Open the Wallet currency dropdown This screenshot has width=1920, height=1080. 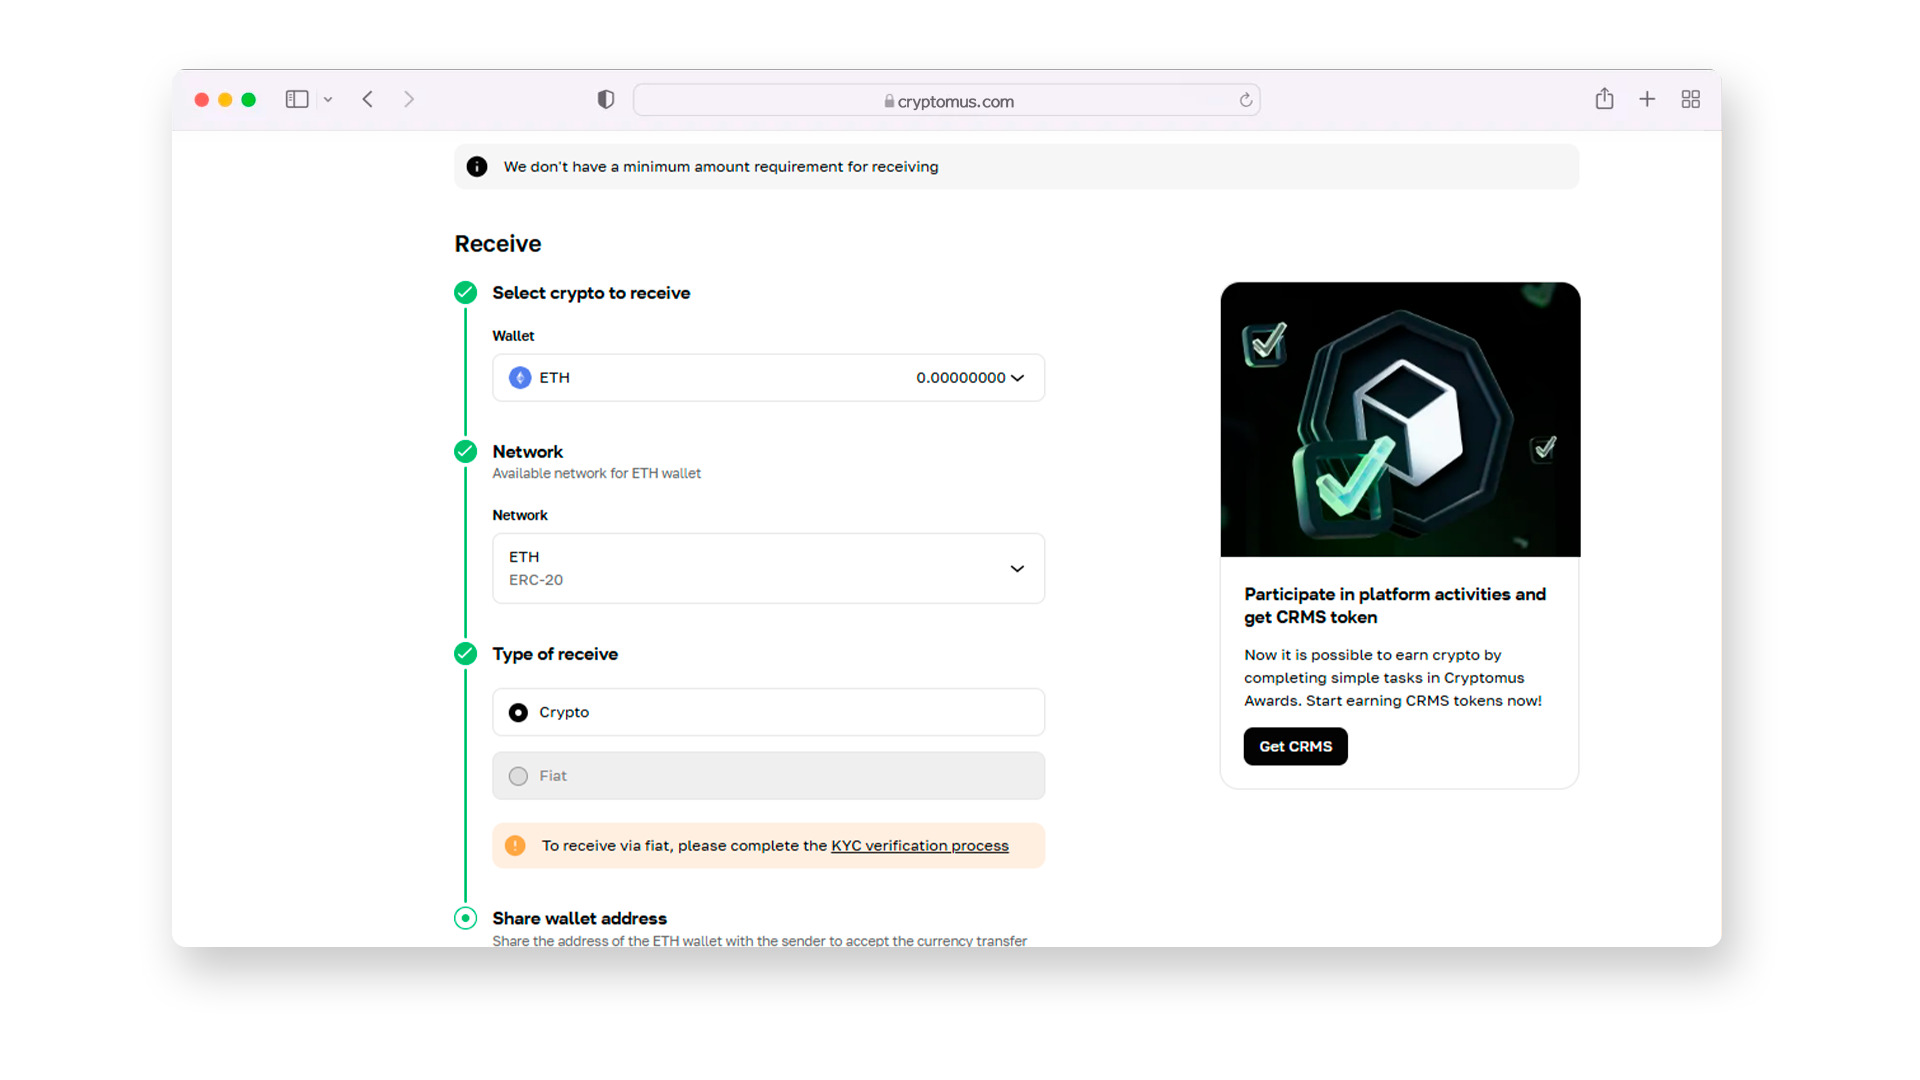point(768,378)
